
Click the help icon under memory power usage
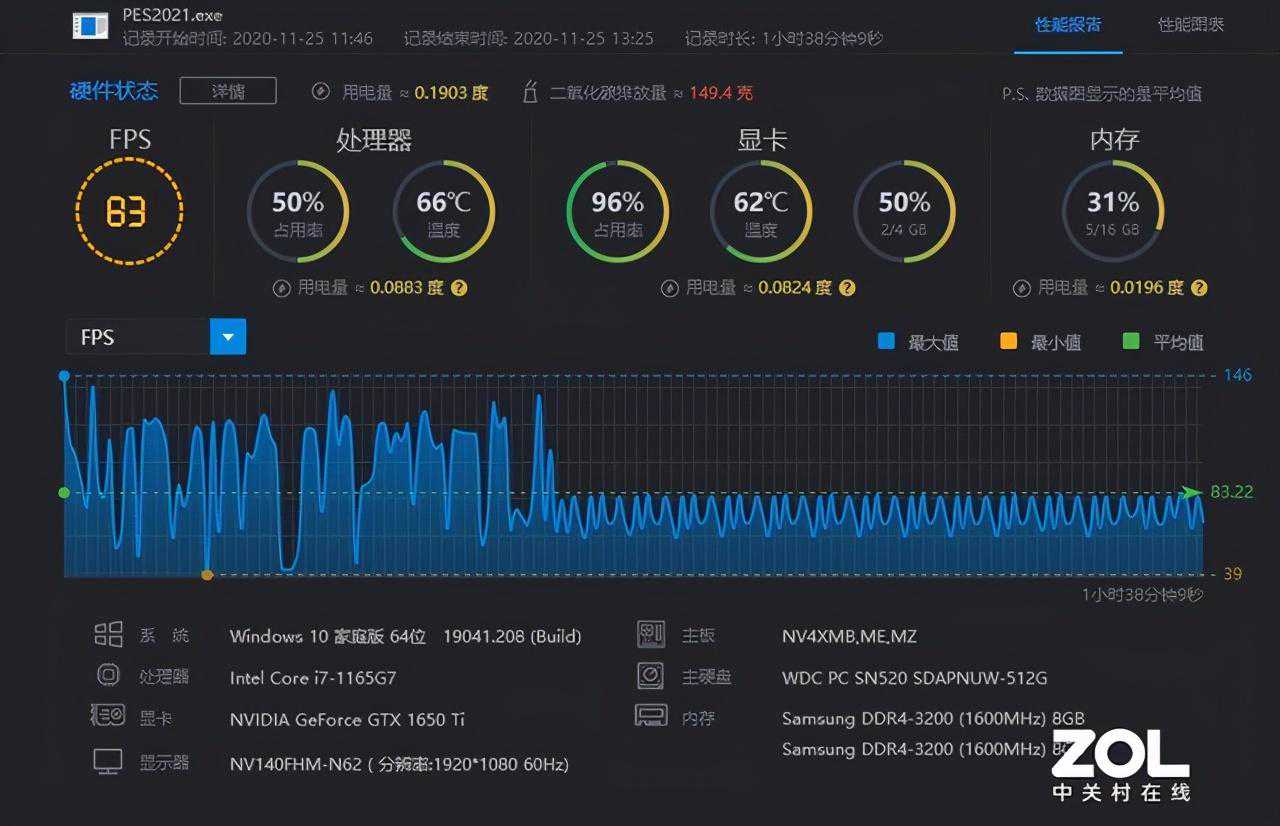(x=1199, y=288)
